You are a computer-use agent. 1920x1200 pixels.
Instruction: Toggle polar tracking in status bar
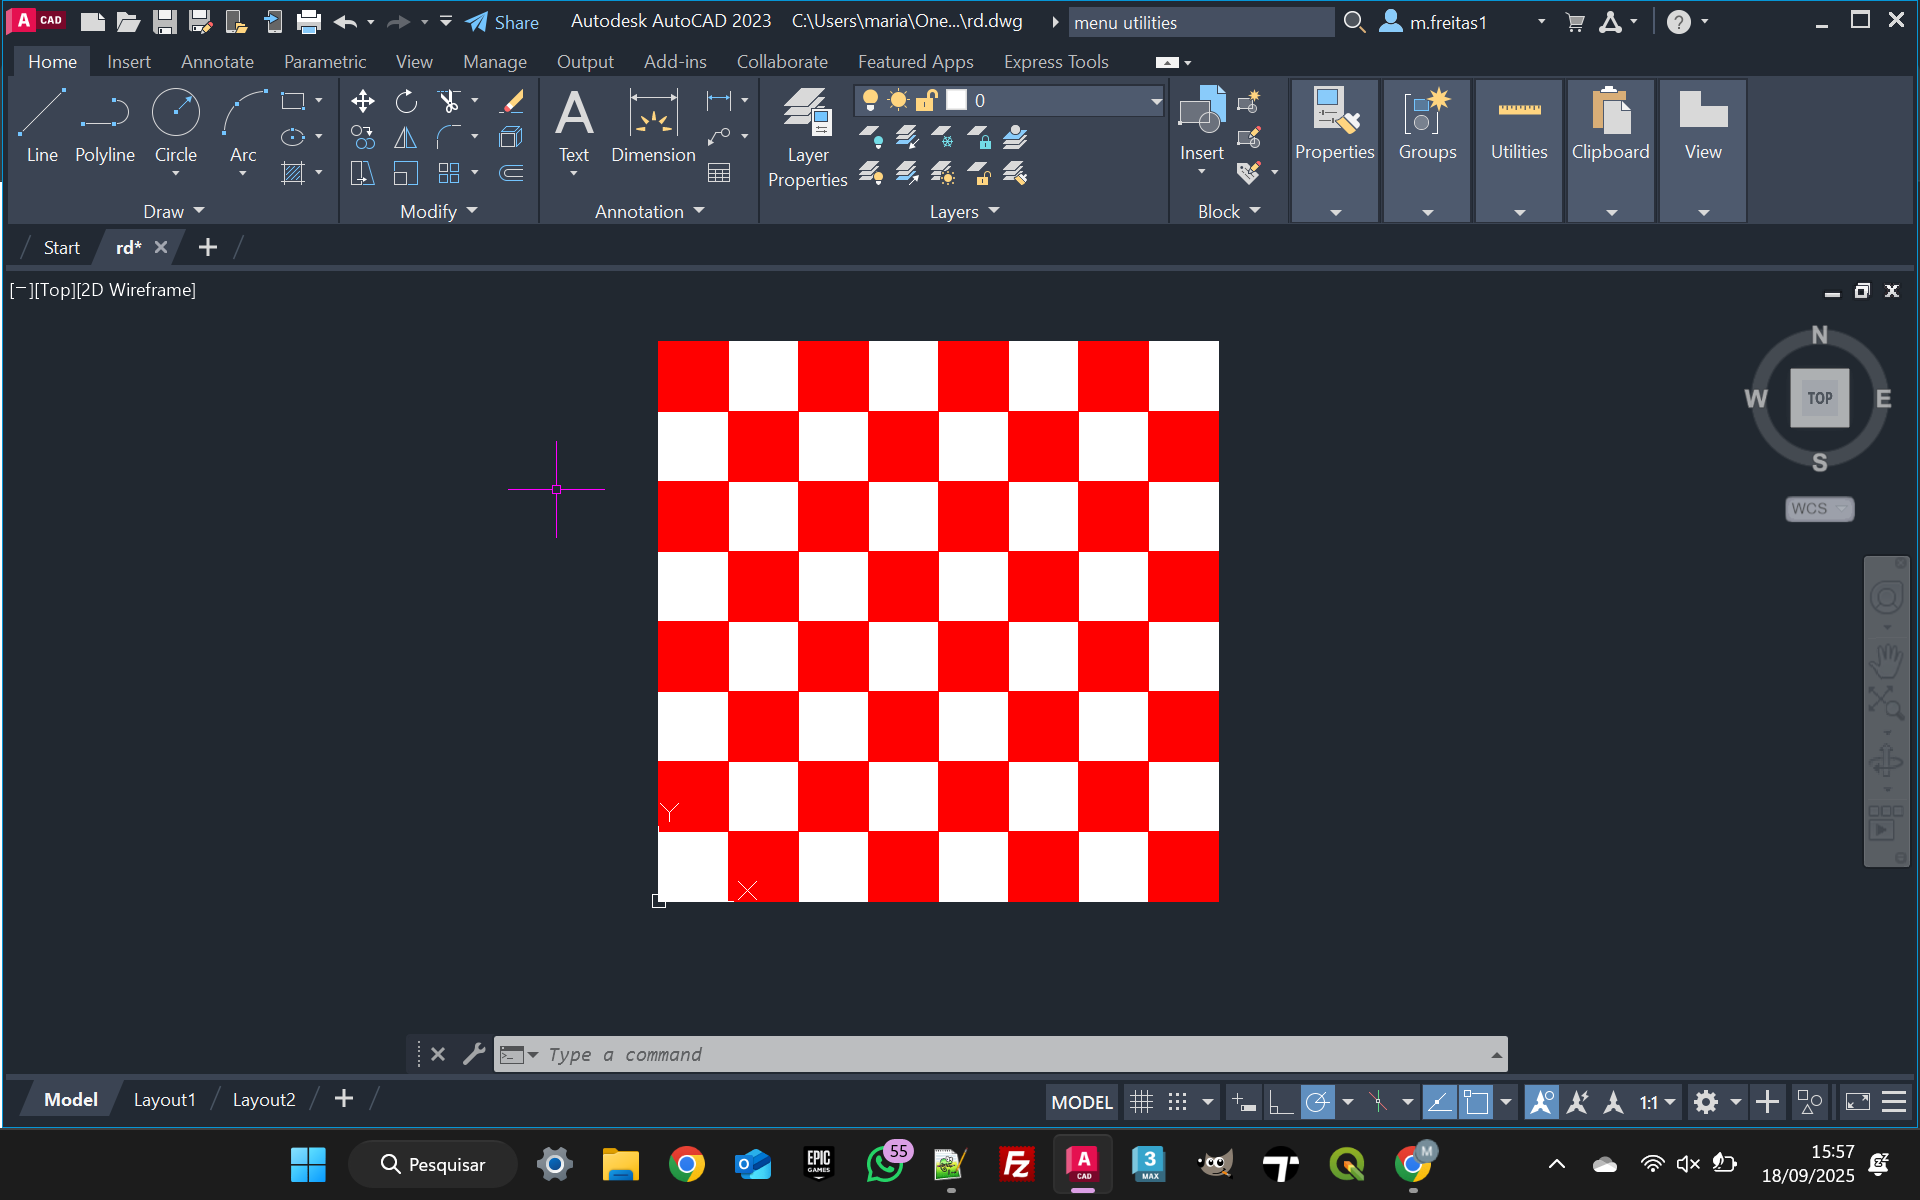tap(1318, 1102)
